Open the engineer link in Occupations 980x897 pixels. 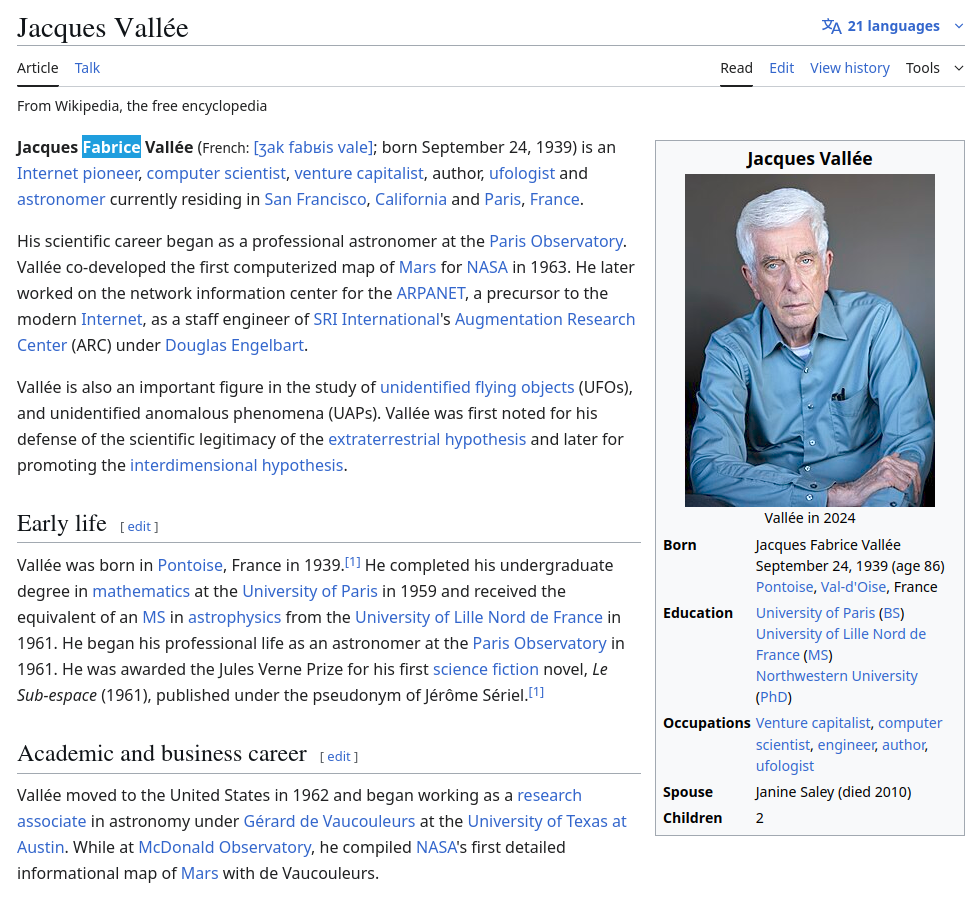pyautogui.click(x=847, y=745)
